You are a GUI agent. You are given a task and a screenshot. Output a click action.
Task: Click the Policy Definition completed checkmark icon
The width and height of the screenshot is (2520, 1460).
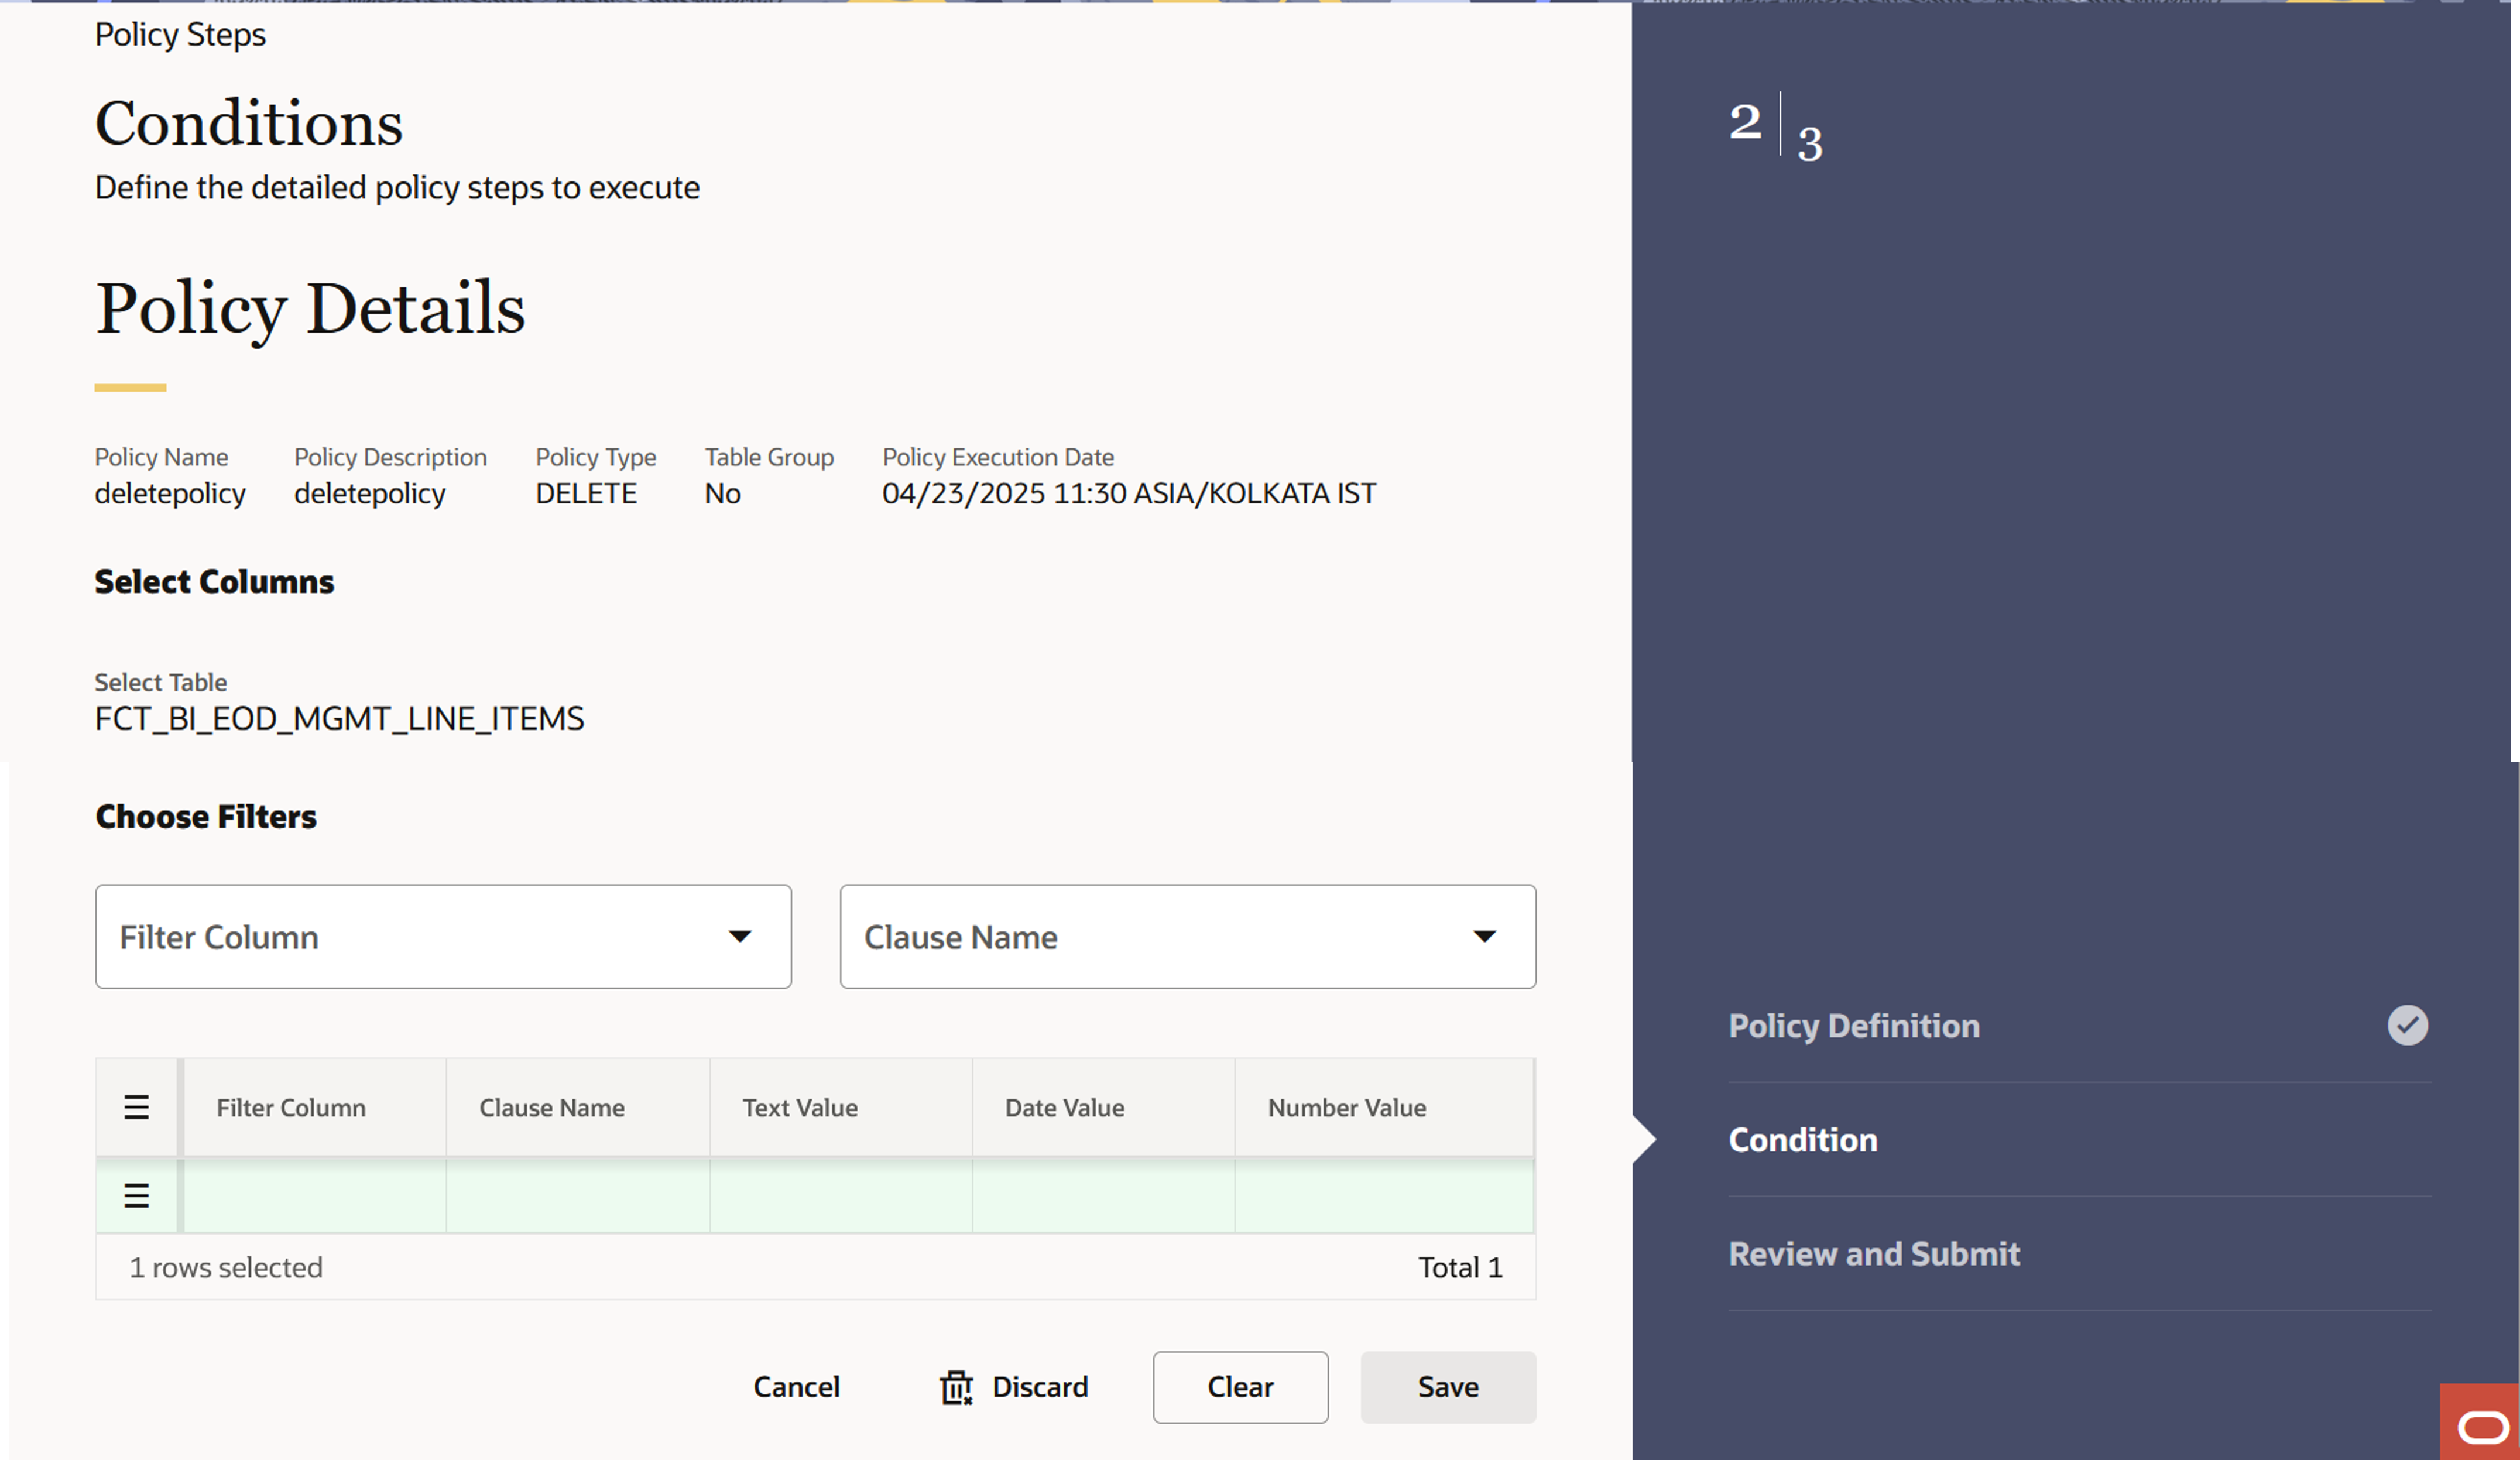coord(2407,1025)
